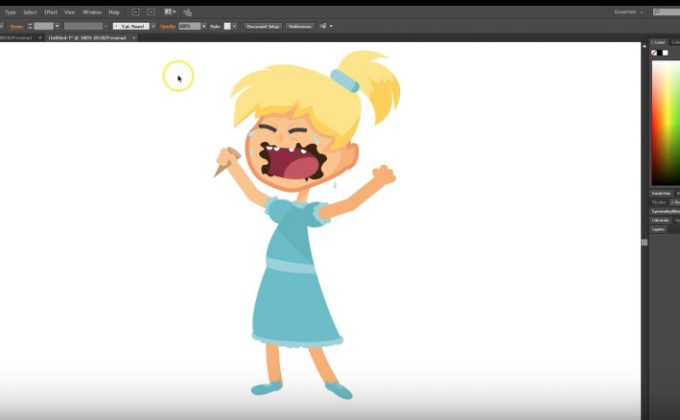Image resolution: width=680 pixels, height=420 pixels.
Task: Open the Type menu
Action: (x=10, y=12)
